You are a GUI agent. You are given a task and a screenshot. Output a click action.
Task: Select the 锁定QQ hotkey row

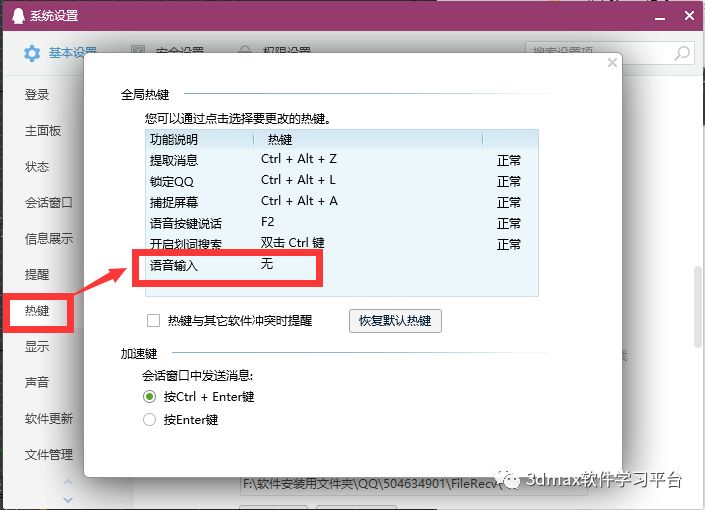click(342, 181)
